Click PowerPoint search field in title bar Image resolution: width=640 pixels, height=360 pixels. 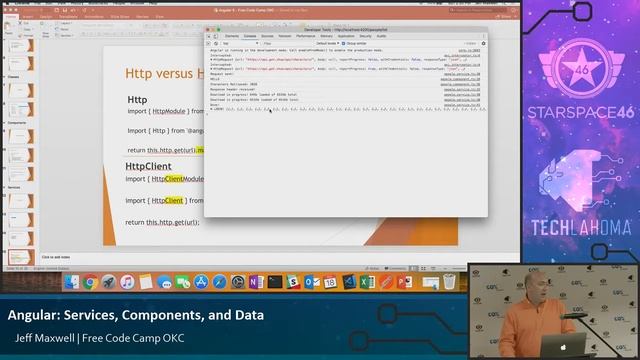pos(478,10)
